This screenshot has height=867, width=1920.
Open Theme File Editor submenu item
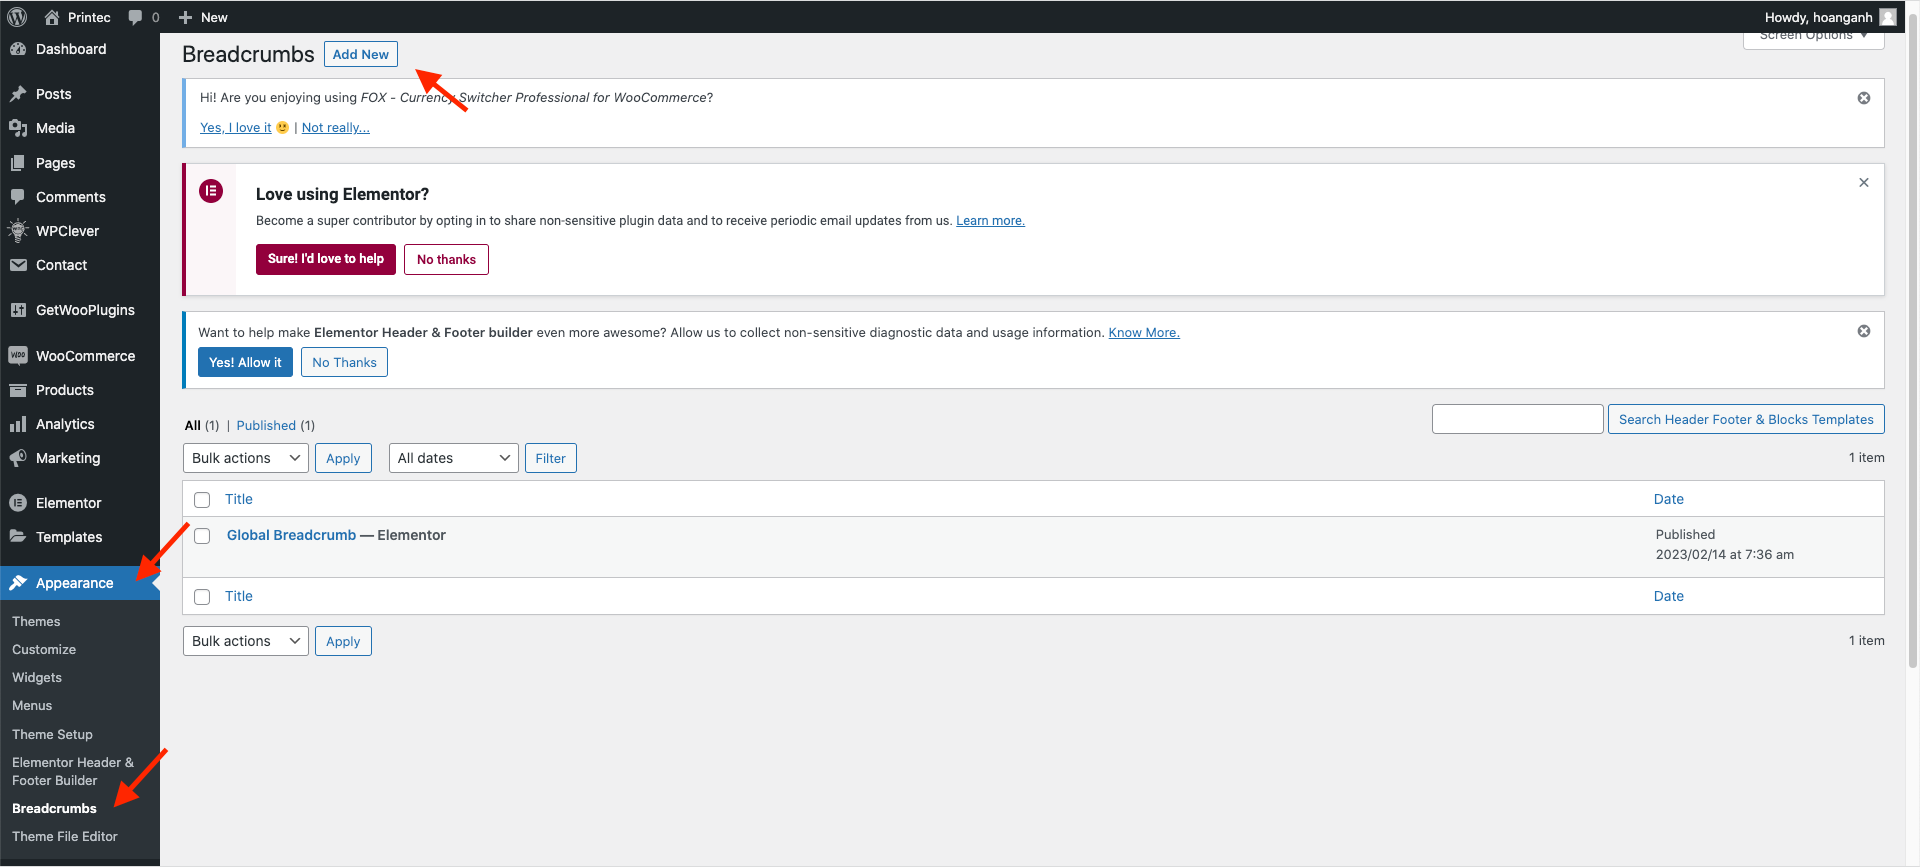point(65,836)
